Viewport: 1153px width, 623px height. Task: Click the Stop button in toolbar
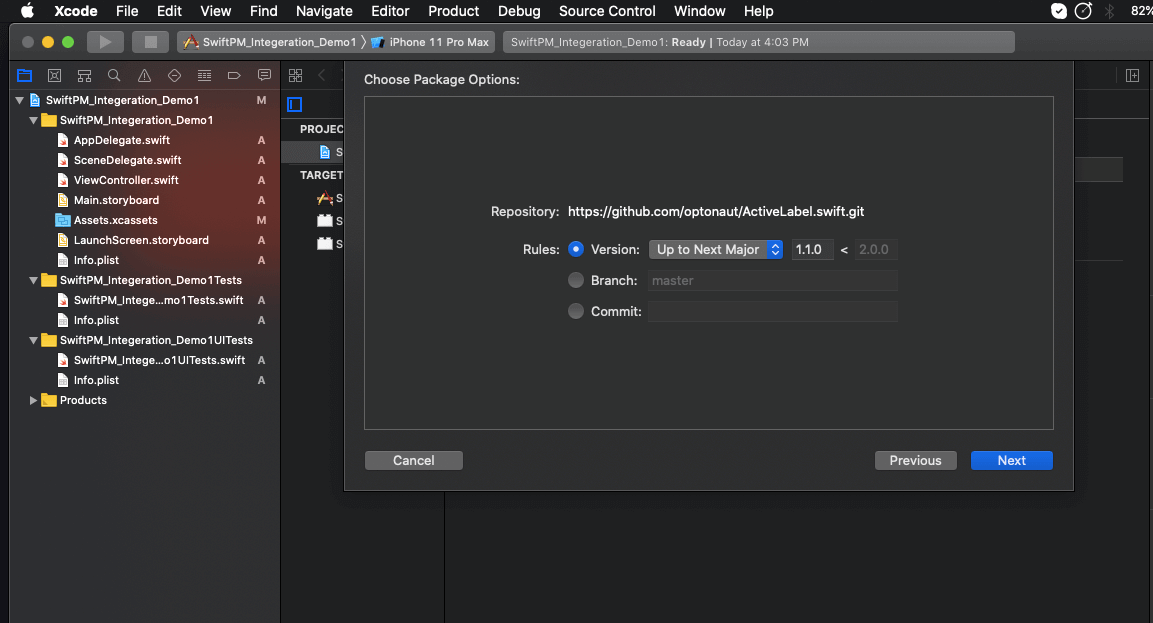[151, 42]
